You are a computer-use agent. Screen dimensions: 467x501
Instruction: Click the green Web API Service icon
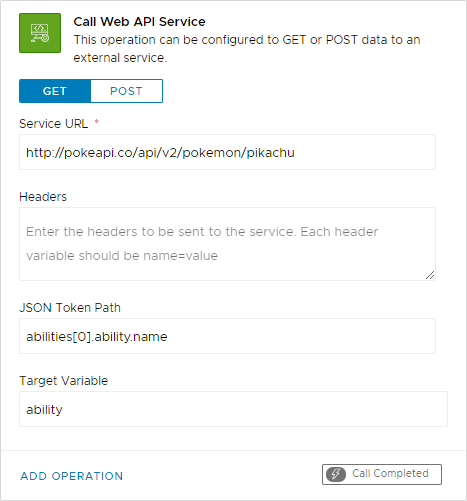(x=40, y=33)
